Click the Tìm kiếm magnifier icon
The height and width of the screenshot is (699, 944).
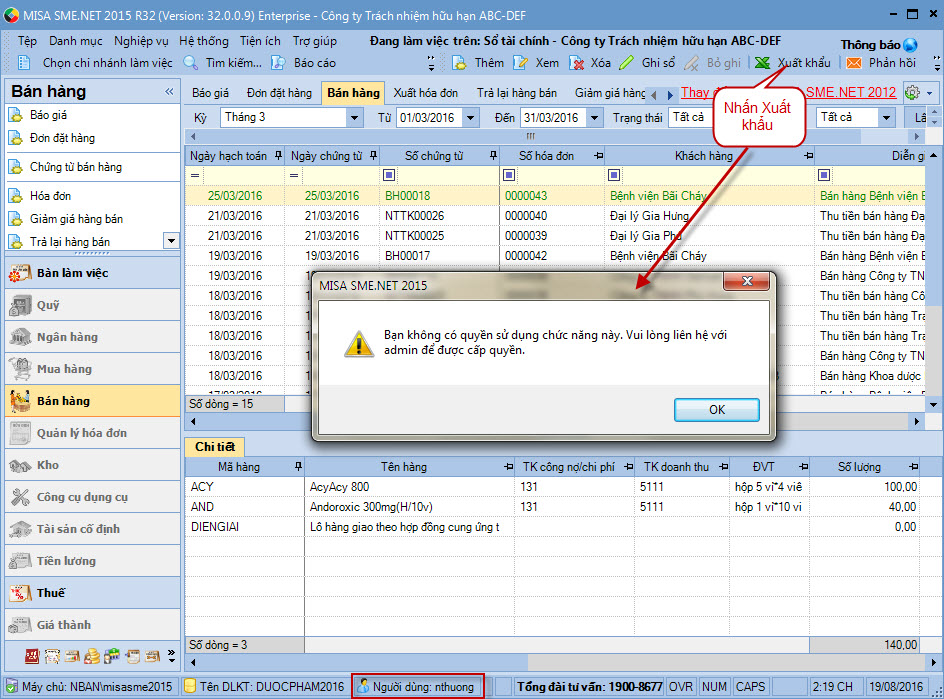click(x=190, y=63)
